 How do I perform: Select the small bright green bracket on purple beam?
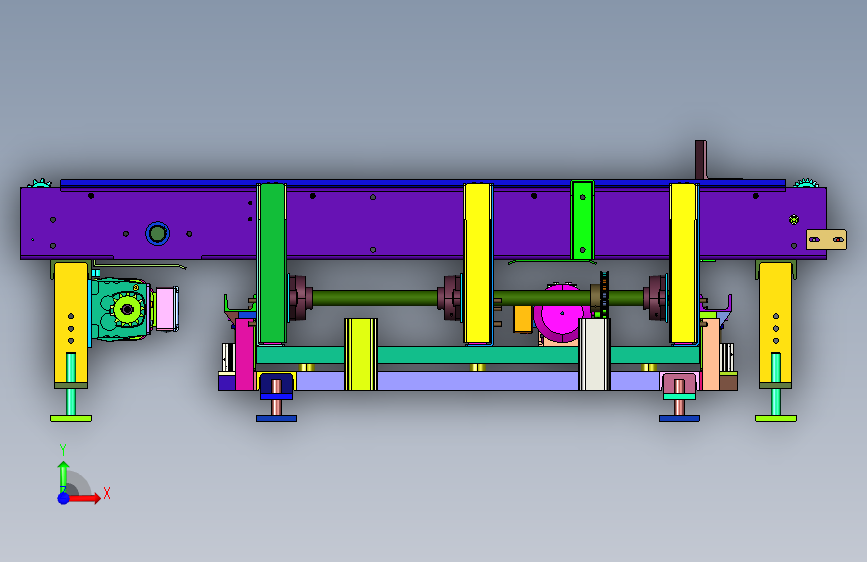pos(582,220)
